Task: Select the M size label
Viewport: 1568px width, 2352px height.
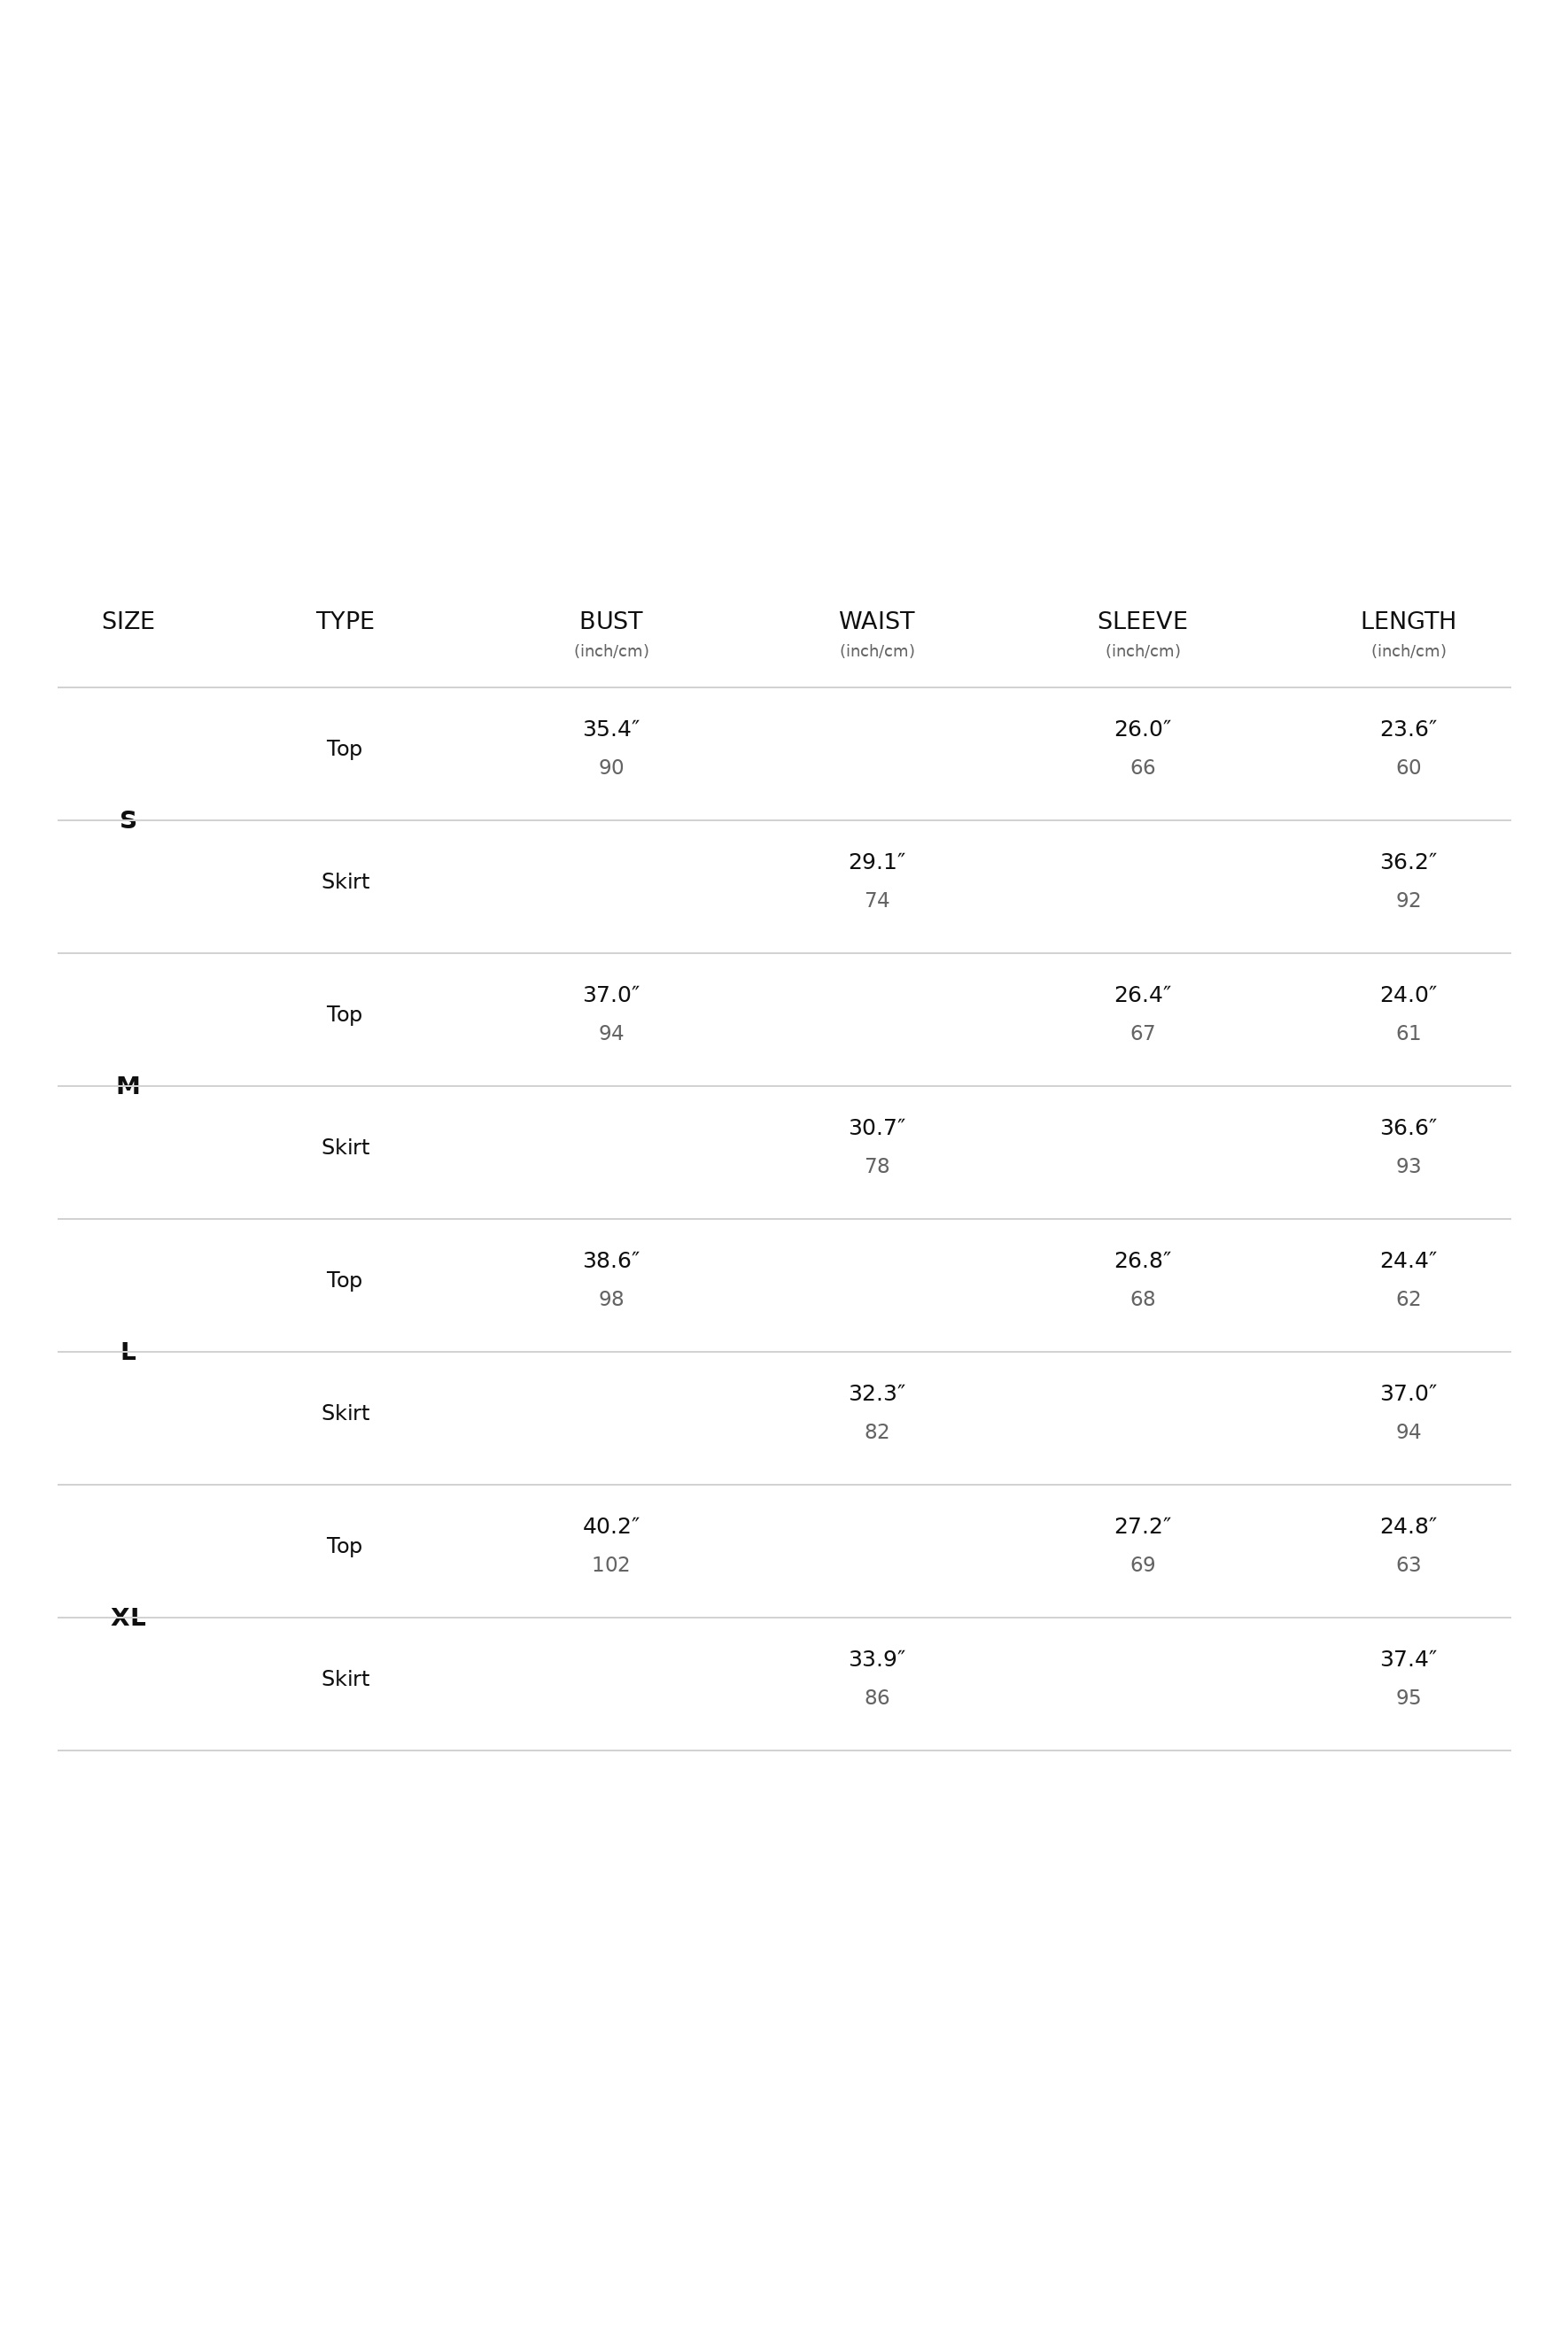Action: coord(128,1086)
